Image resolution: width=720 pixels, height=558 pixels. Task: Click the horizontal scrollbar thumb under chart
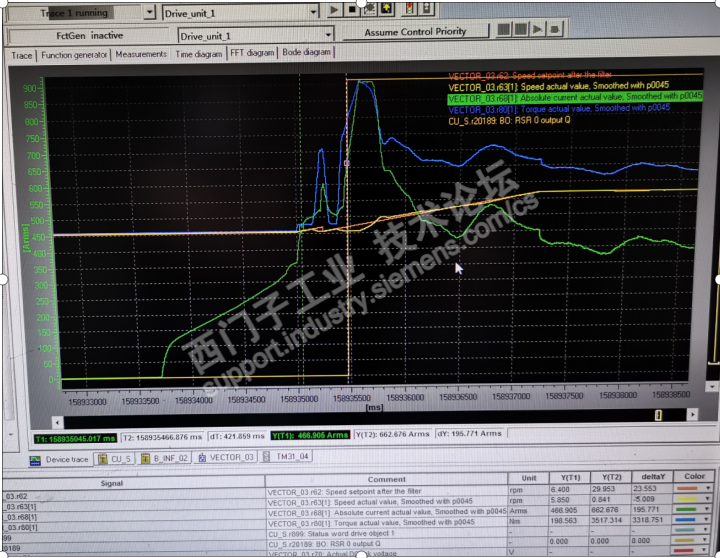click(x=658, y=415)
